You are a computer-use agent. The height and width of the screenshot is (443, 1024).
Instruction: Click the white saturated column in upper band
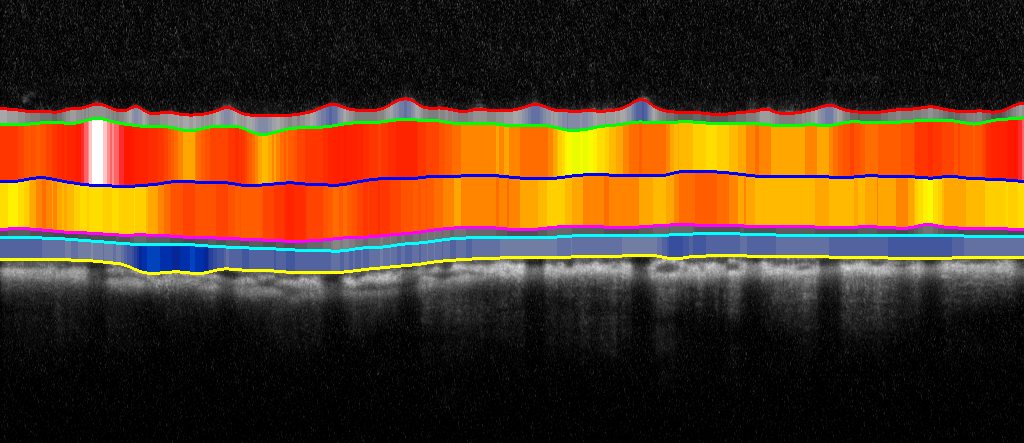pos(97,152)
